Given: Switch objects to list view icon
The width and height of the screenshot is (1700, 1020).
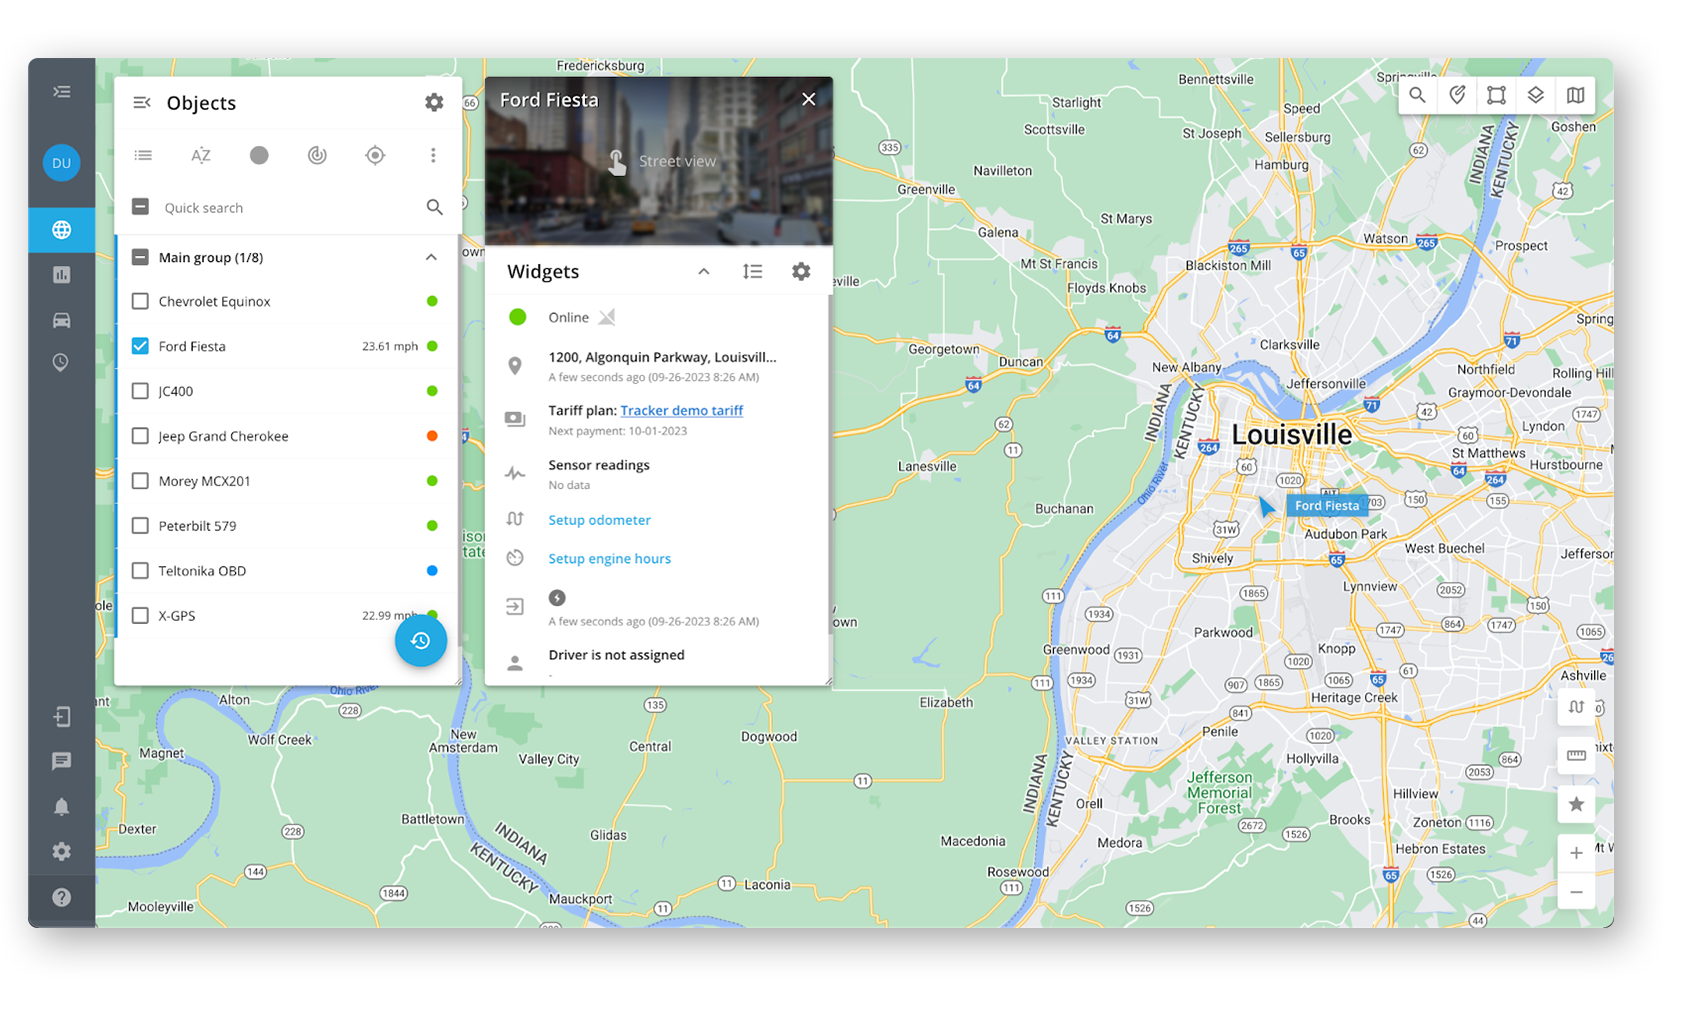Looking at the screenshot, I should point(144,155).
